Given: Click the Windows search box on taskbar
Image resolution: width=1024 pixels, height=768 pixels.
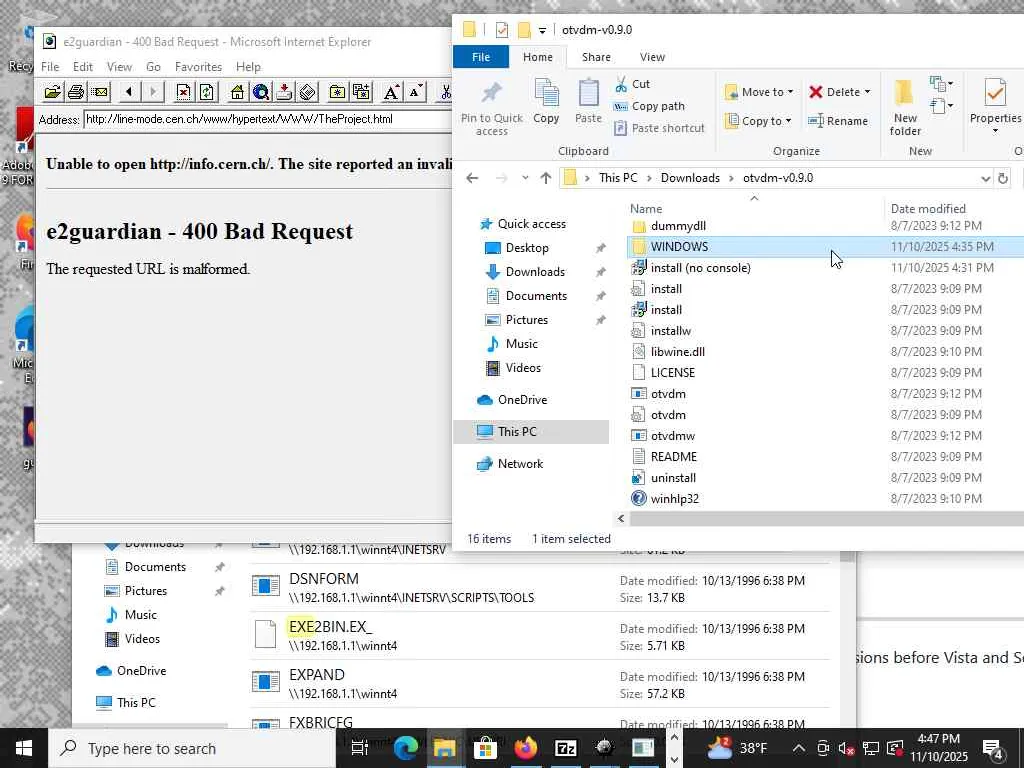Looking at the screenshot, I should coord(192,748).
